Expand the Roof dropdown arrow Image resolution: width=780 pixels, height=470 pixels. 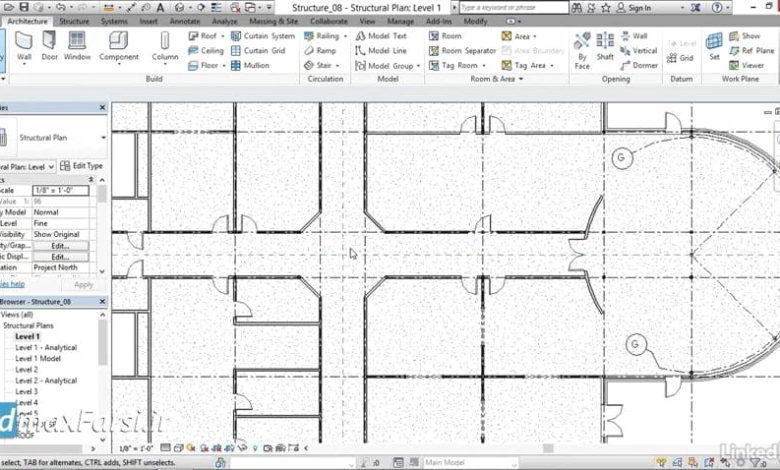222,36
